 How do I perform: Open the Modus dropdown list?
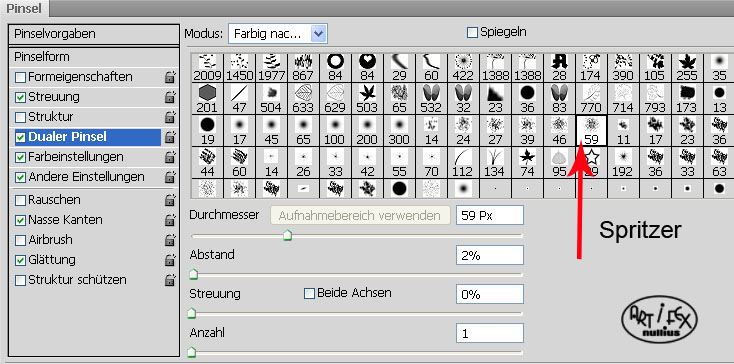click(278, 34)
